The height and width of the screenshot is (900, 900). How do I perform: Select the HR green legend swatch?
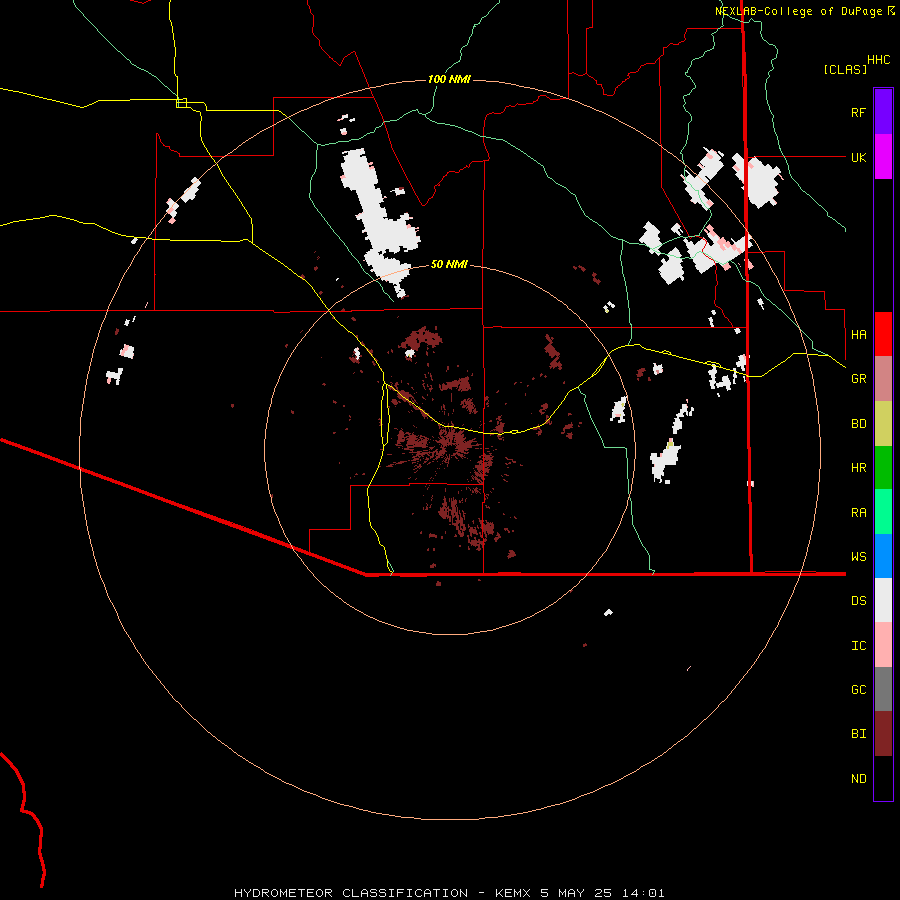click(883, 468)
